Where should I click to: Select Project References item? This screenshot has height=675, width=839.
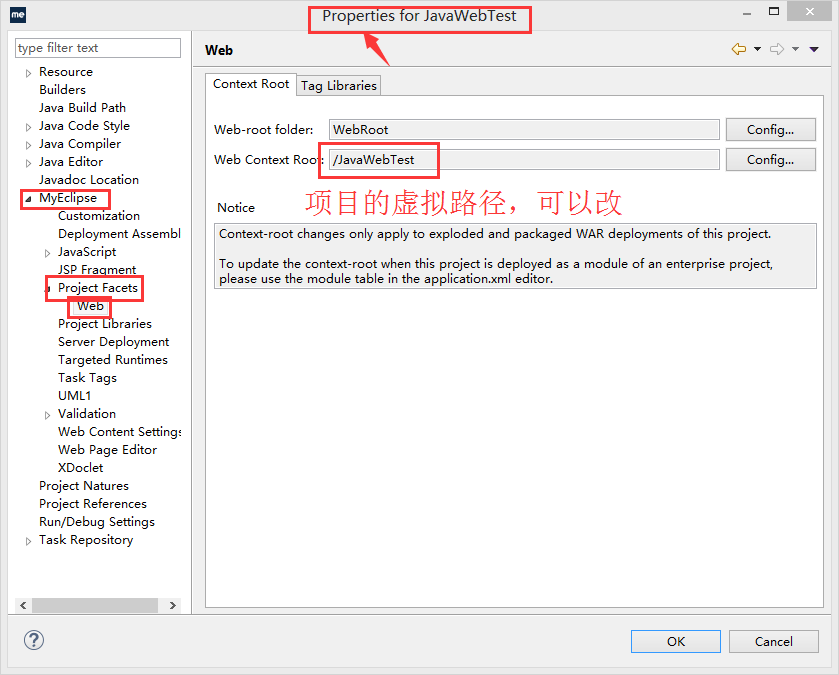click(93, 504)
